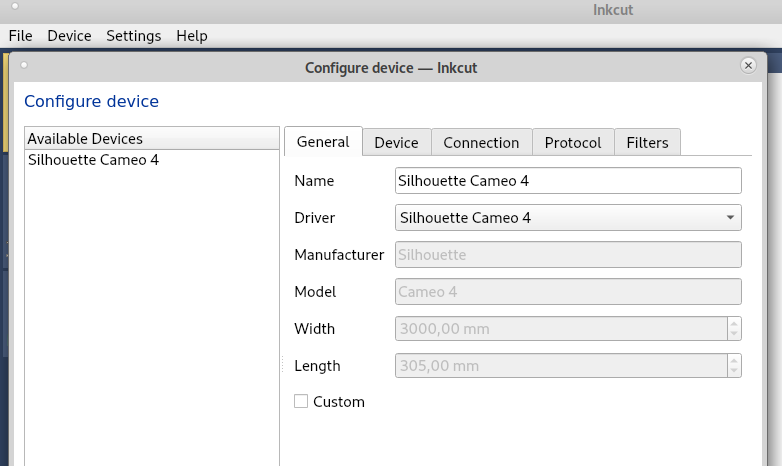This screenshot has height=466, width=782.
Task: Click the Model field
Action: click(x=568, y=292)
